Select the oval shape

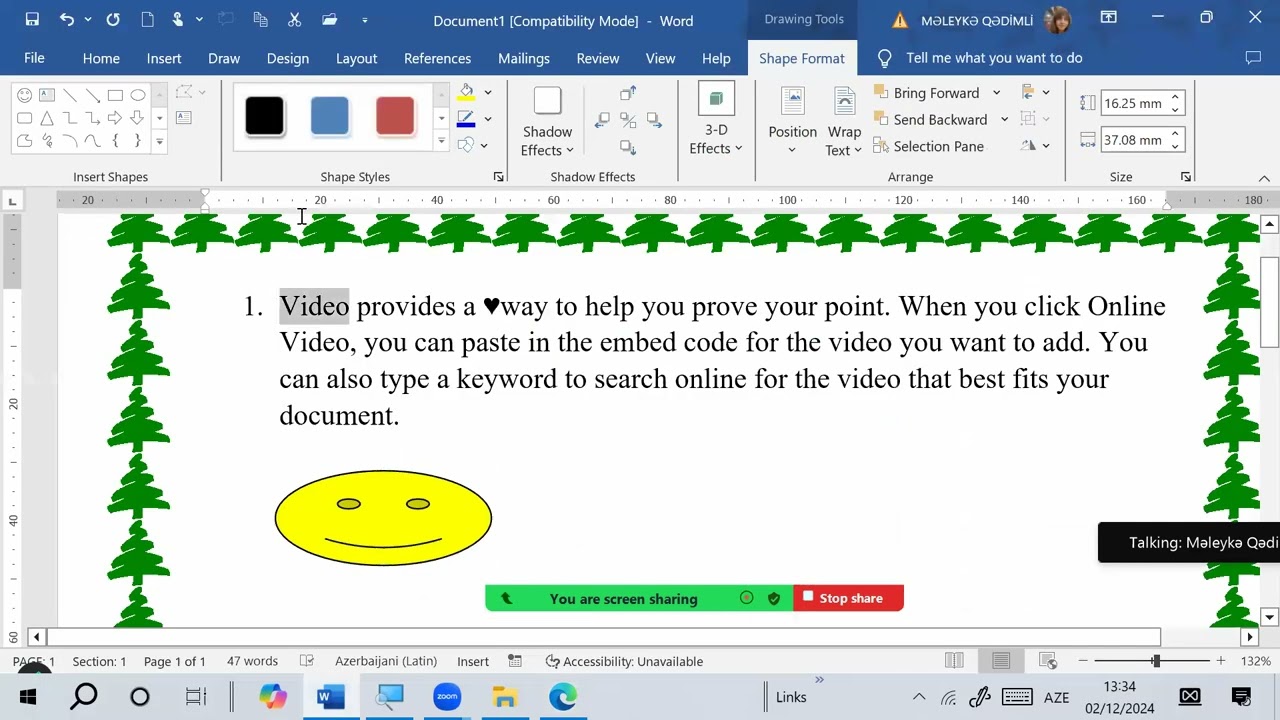138,95
